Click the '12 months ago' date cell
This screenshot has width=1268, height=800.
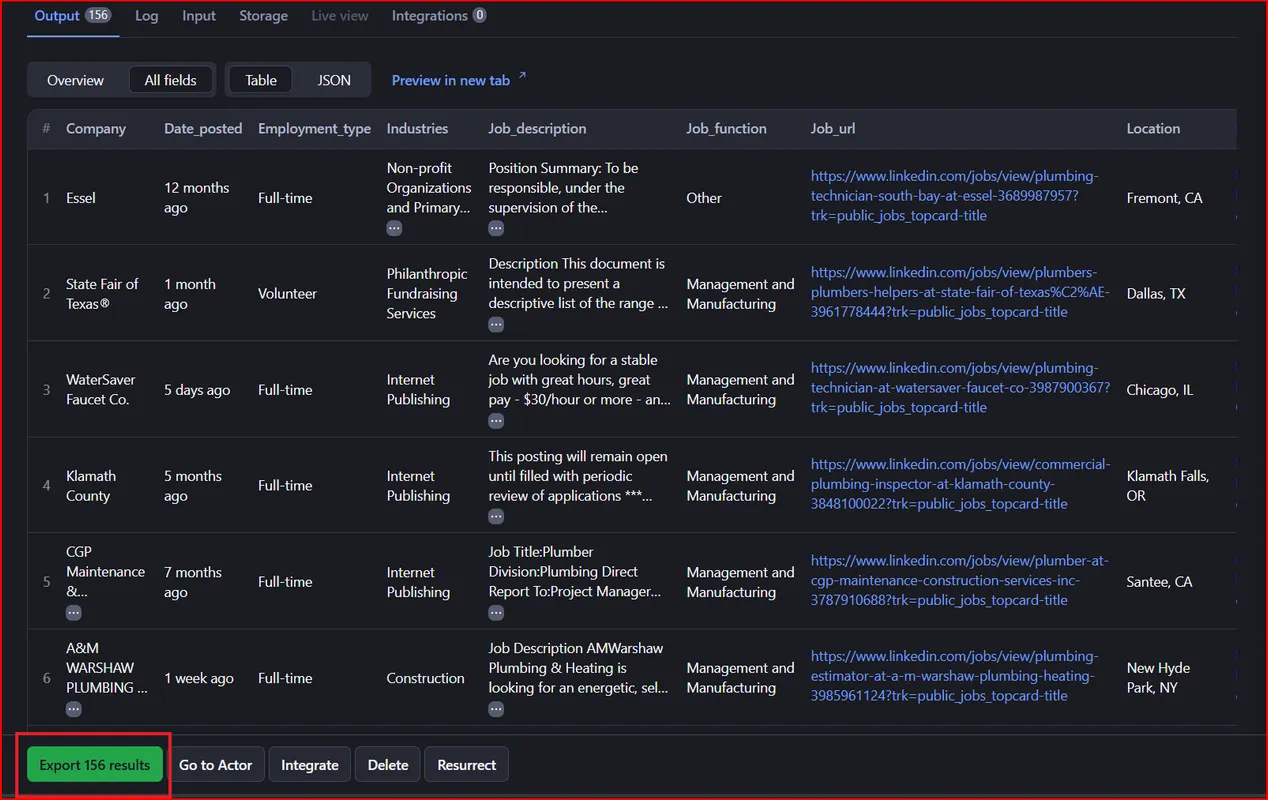tap(196, 197)
